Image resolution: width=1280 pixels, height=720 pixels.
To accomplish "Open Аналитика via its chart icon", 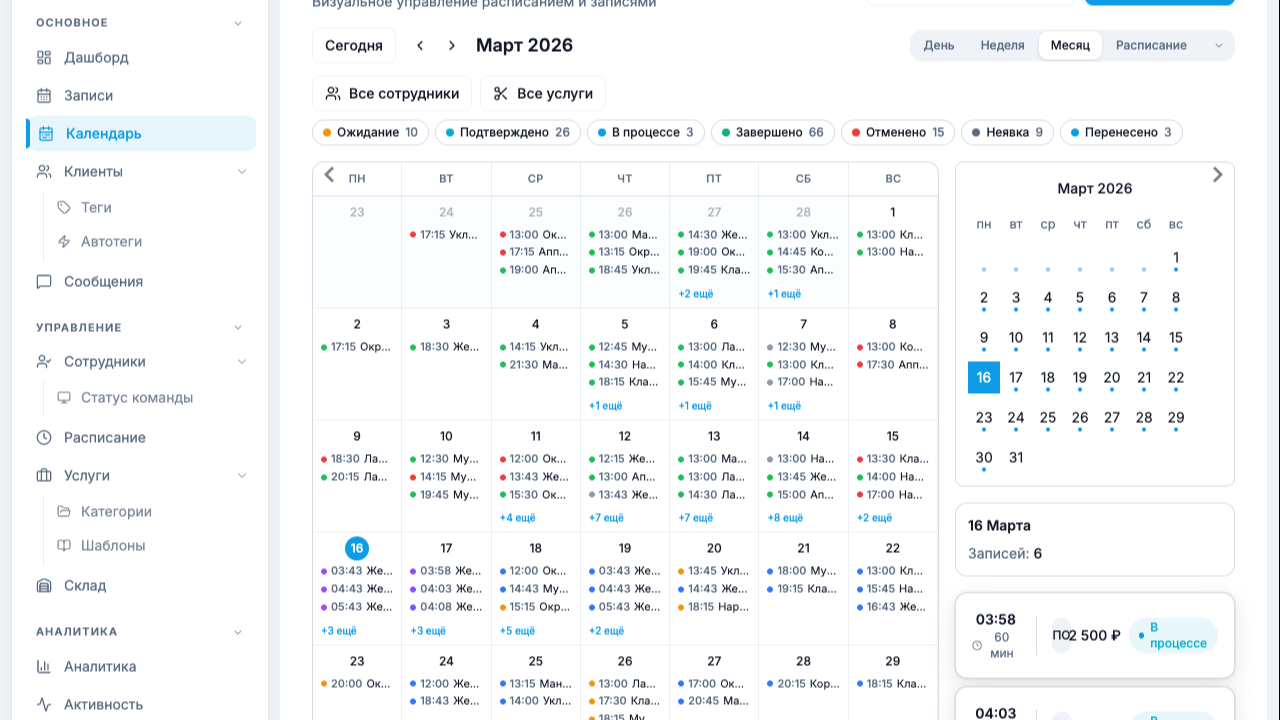I will point(44,667).
